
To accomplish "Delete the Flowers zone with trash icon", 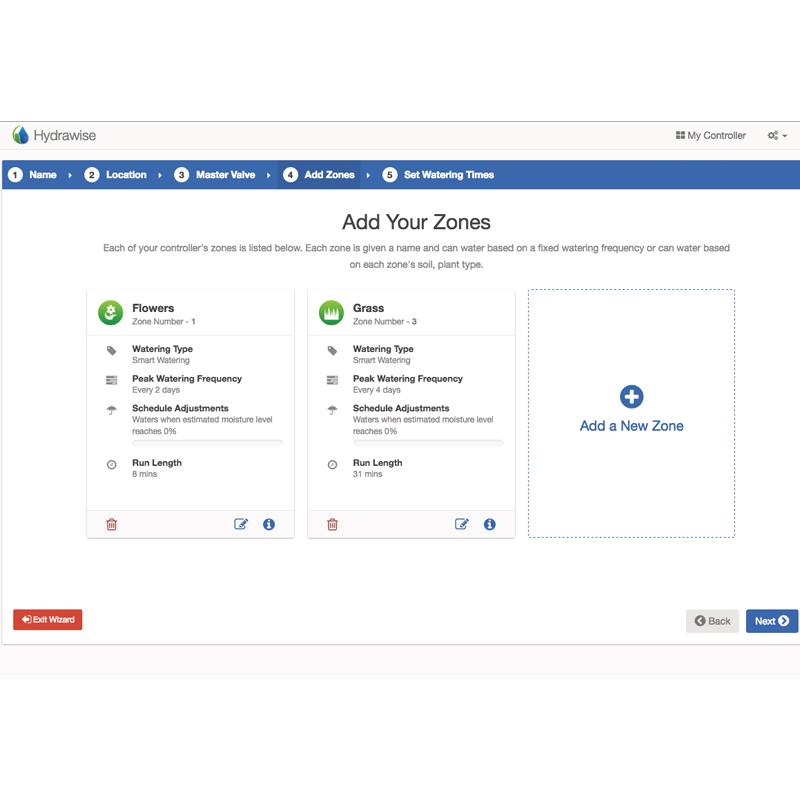I will point(112,524).
